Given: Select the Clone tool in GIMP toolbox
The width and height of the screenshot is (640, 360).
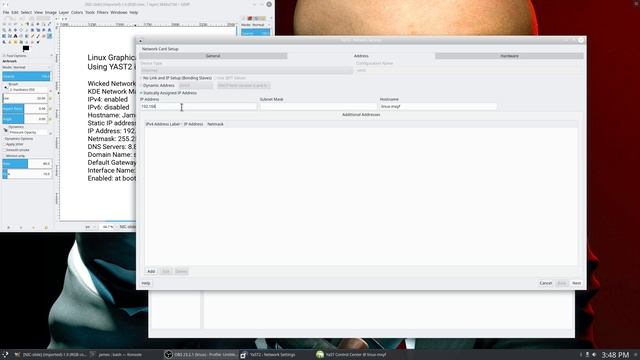Looking at the screenshot, I should [x=10, y=42].
